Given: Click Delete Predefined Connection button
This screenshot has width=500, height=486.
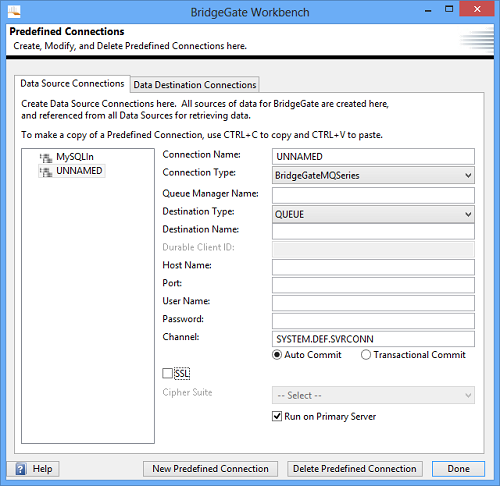Looking at the screenshot, I should click(355, 469).
